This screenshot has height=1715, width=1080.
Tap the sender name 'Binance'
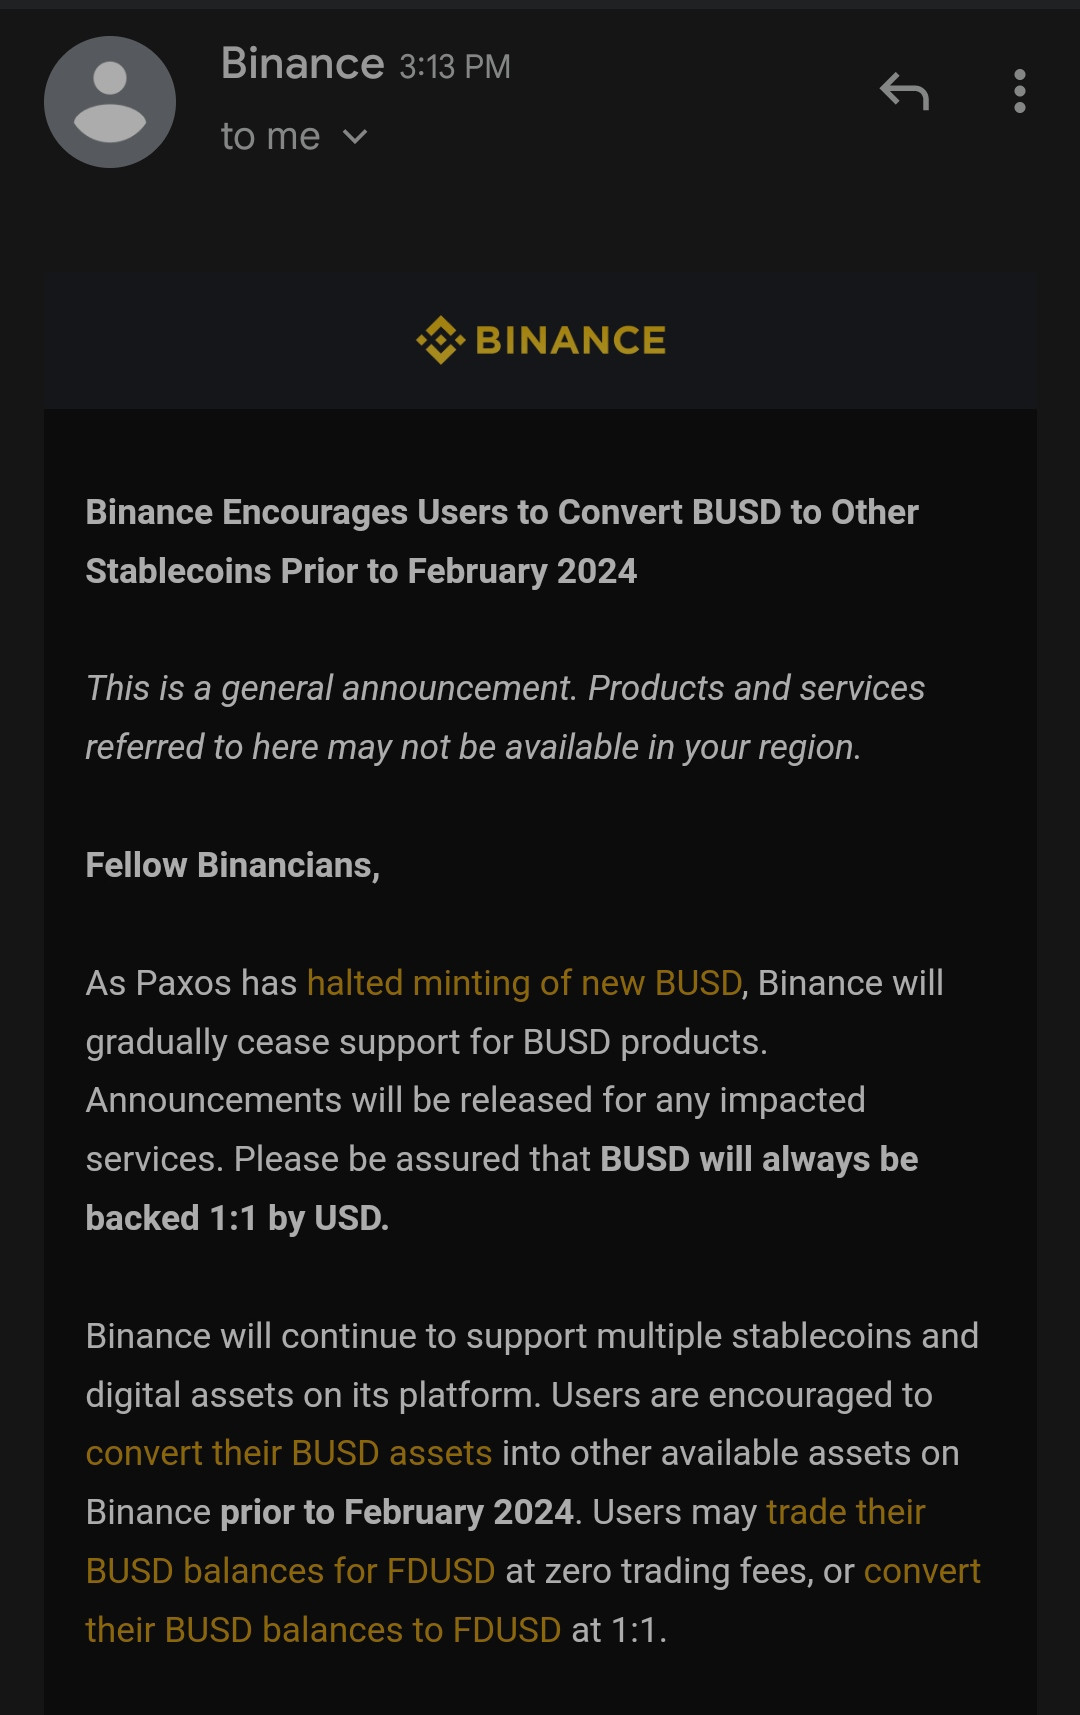(x=302, y=64)
